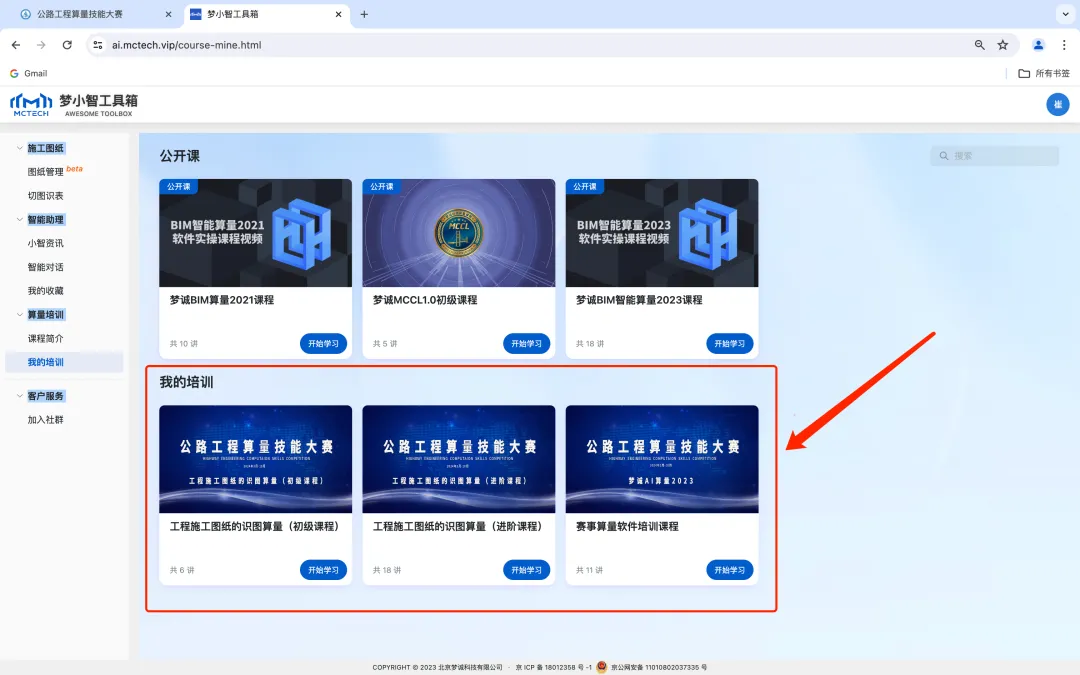Collapse the 施工图纸 sidebar section
1080x675 pixels.
click(x=21, y=147)
